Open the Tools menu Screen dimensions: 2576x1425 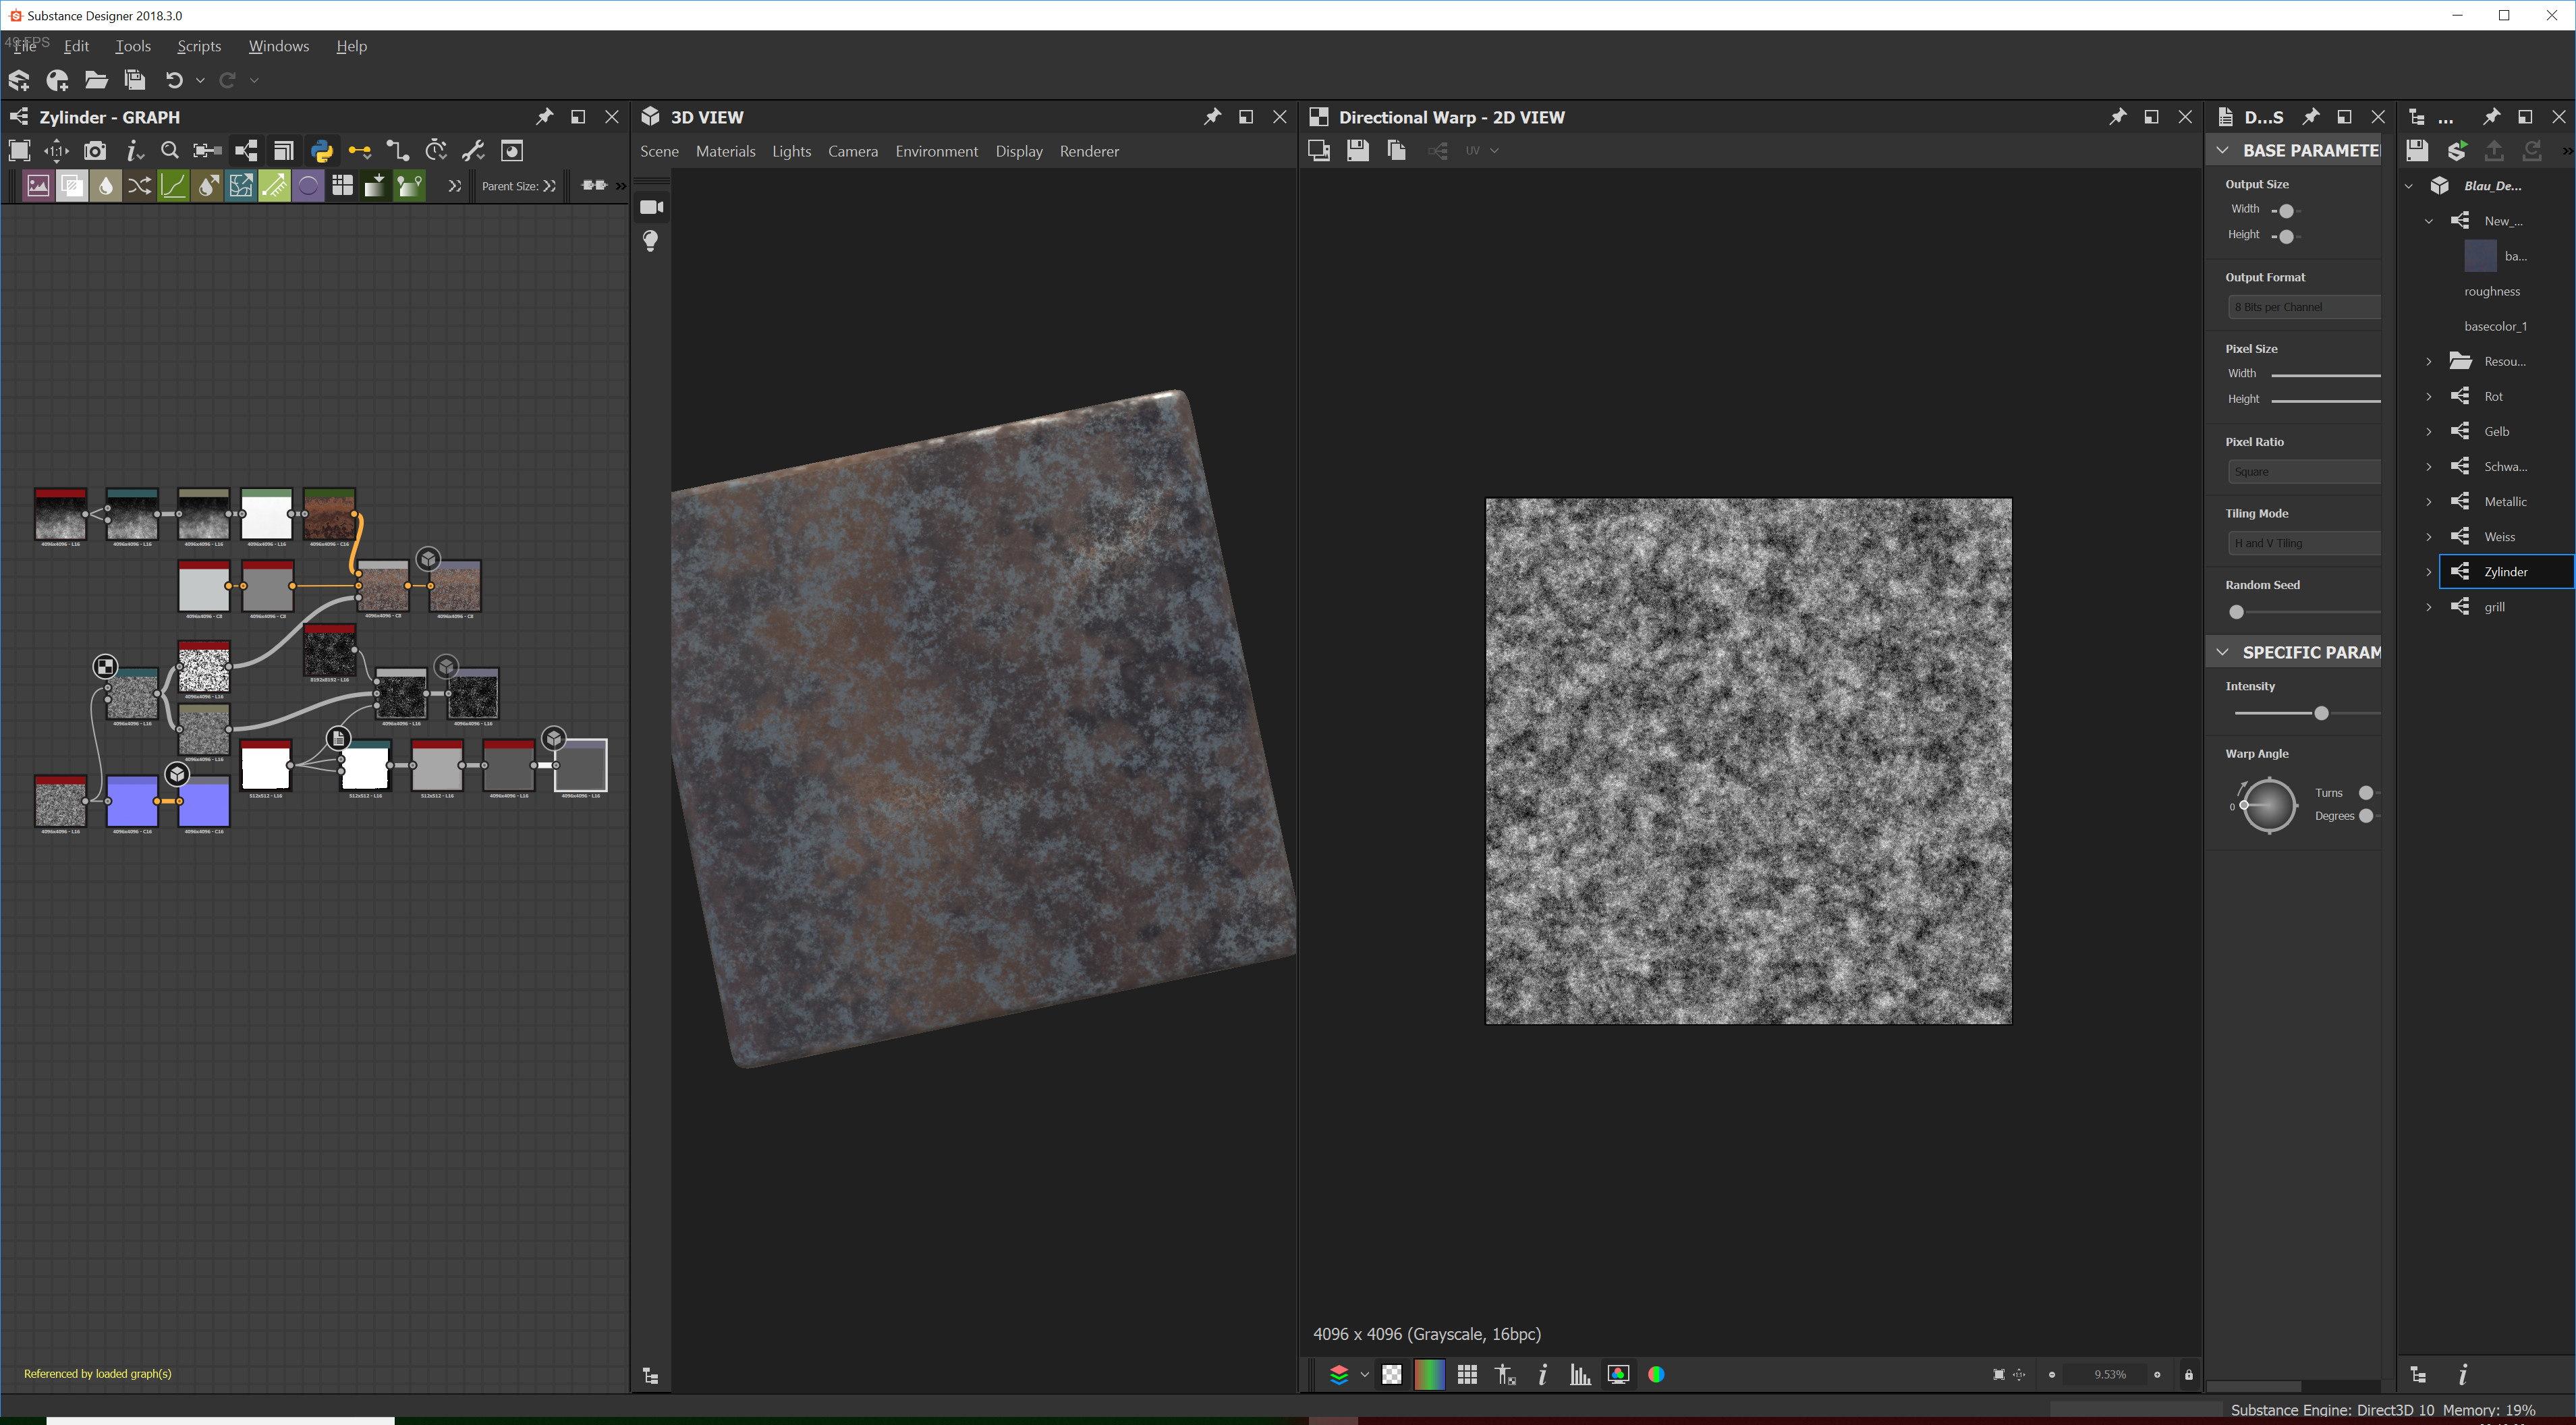point(132,46)
